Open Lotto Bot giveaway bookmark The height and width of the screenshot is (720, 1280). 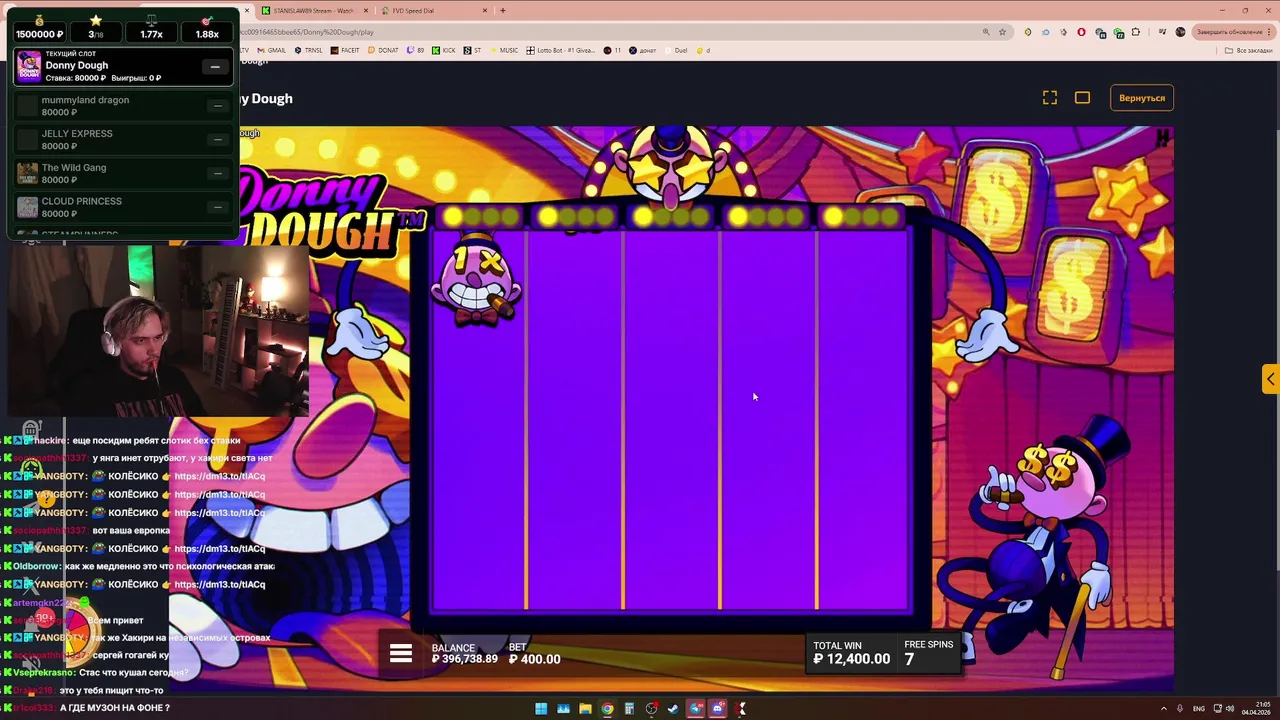pos(560,50)
